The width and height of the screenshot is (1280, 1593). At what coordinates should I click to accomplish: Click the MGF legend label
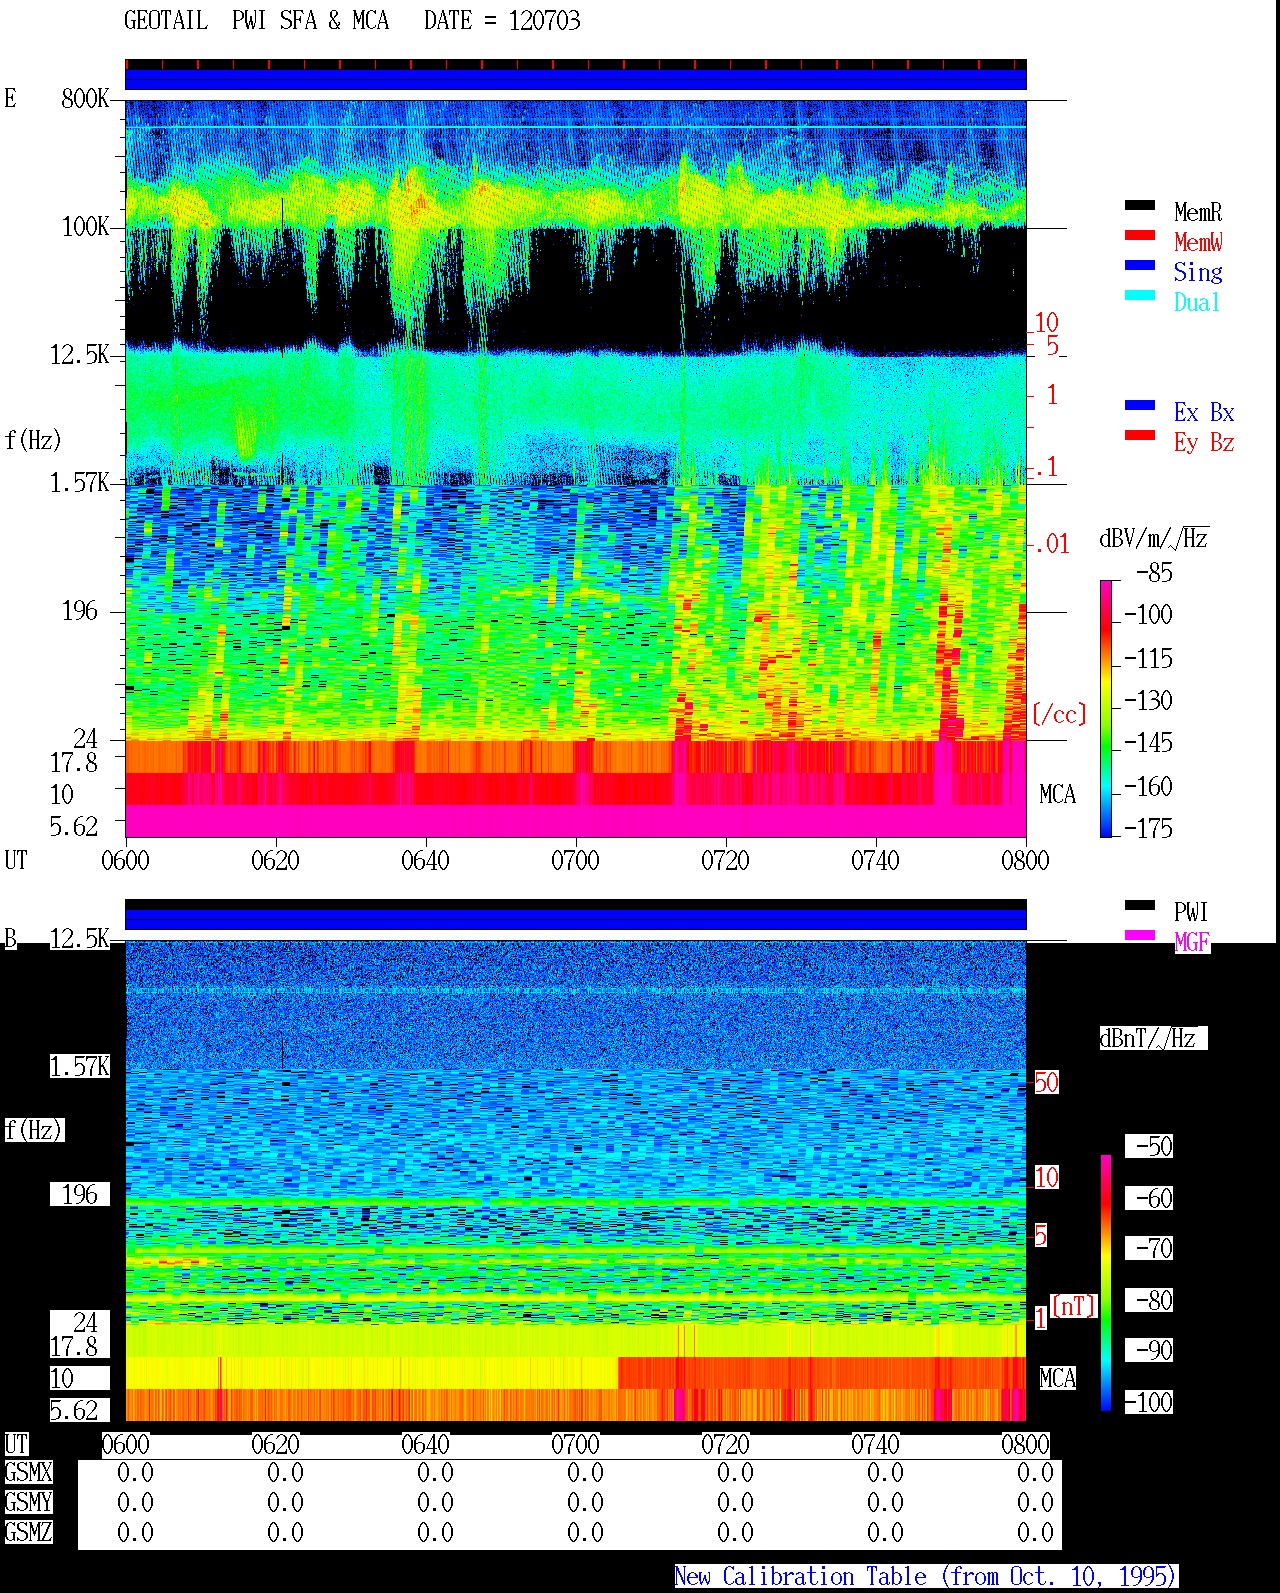1192,942
